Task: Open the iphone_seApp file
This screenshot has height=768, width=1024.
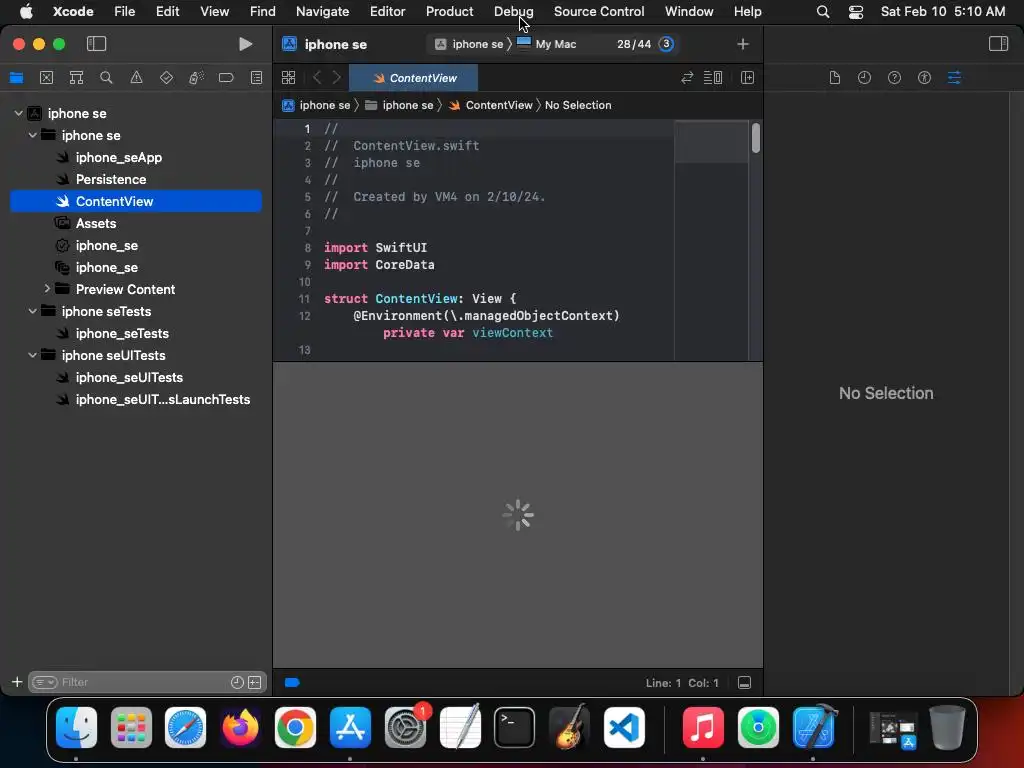Action: tap(118, 157)
